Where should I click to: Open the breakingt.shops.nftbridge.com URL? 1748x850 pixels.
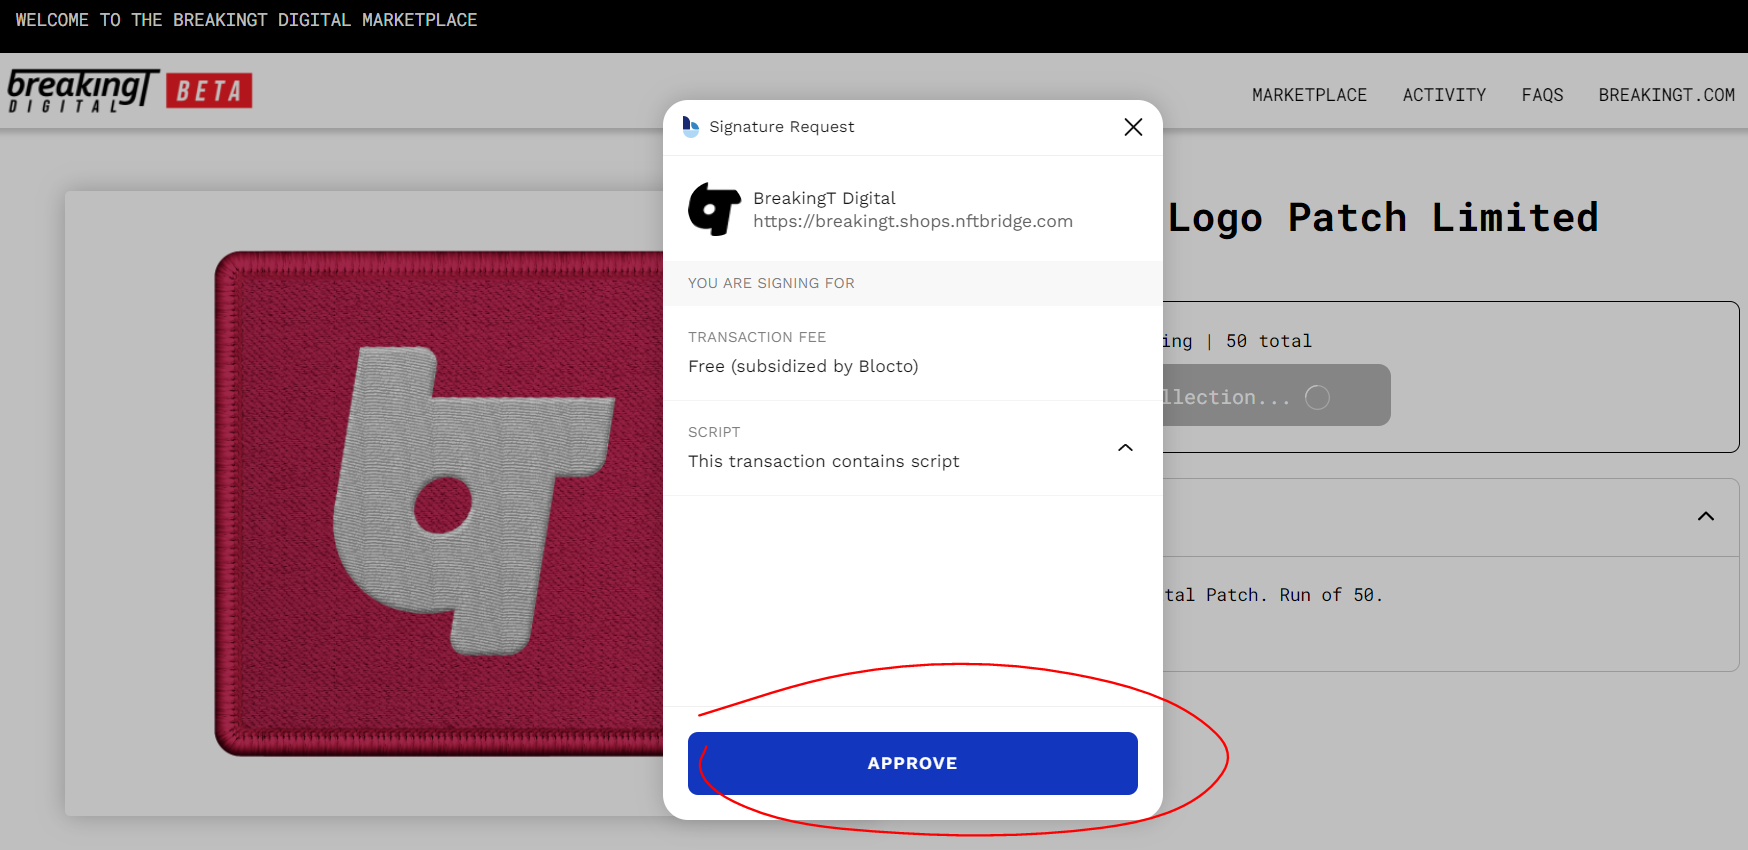[912, 221]
